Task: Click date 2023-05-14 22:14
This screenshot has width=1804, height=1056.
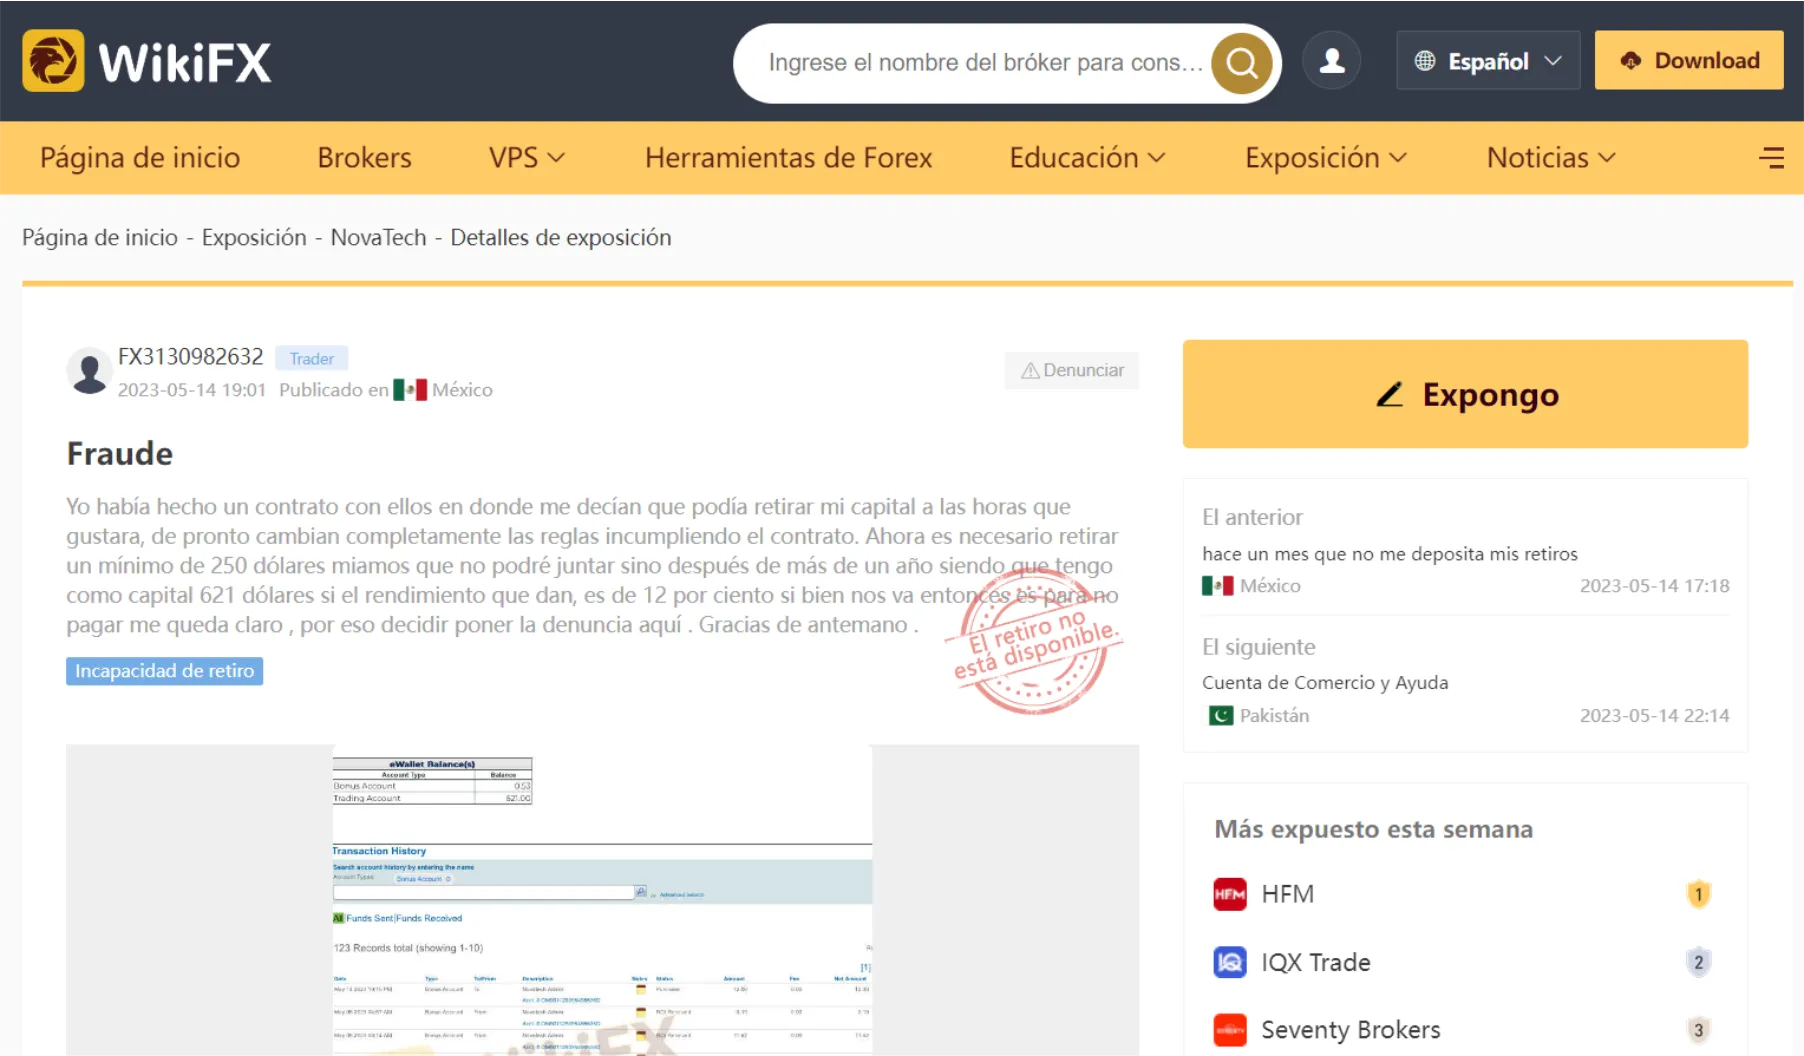Action: (1655, 716)
